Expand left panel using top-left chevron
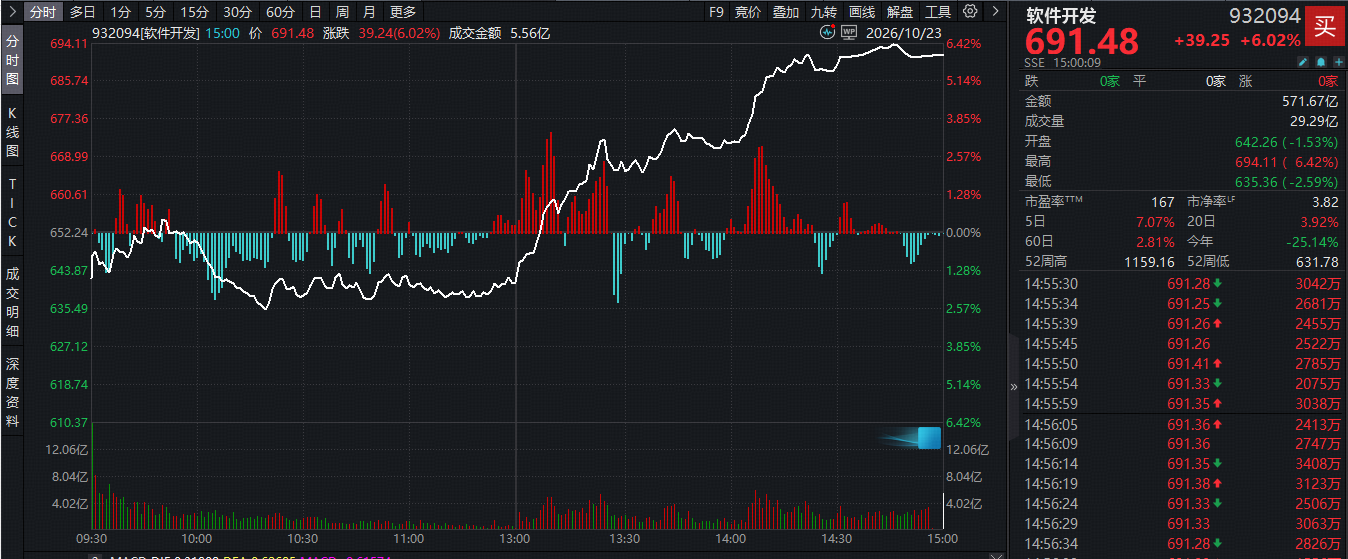Viewport: 1348px width, 559px height. click(10, 12)
